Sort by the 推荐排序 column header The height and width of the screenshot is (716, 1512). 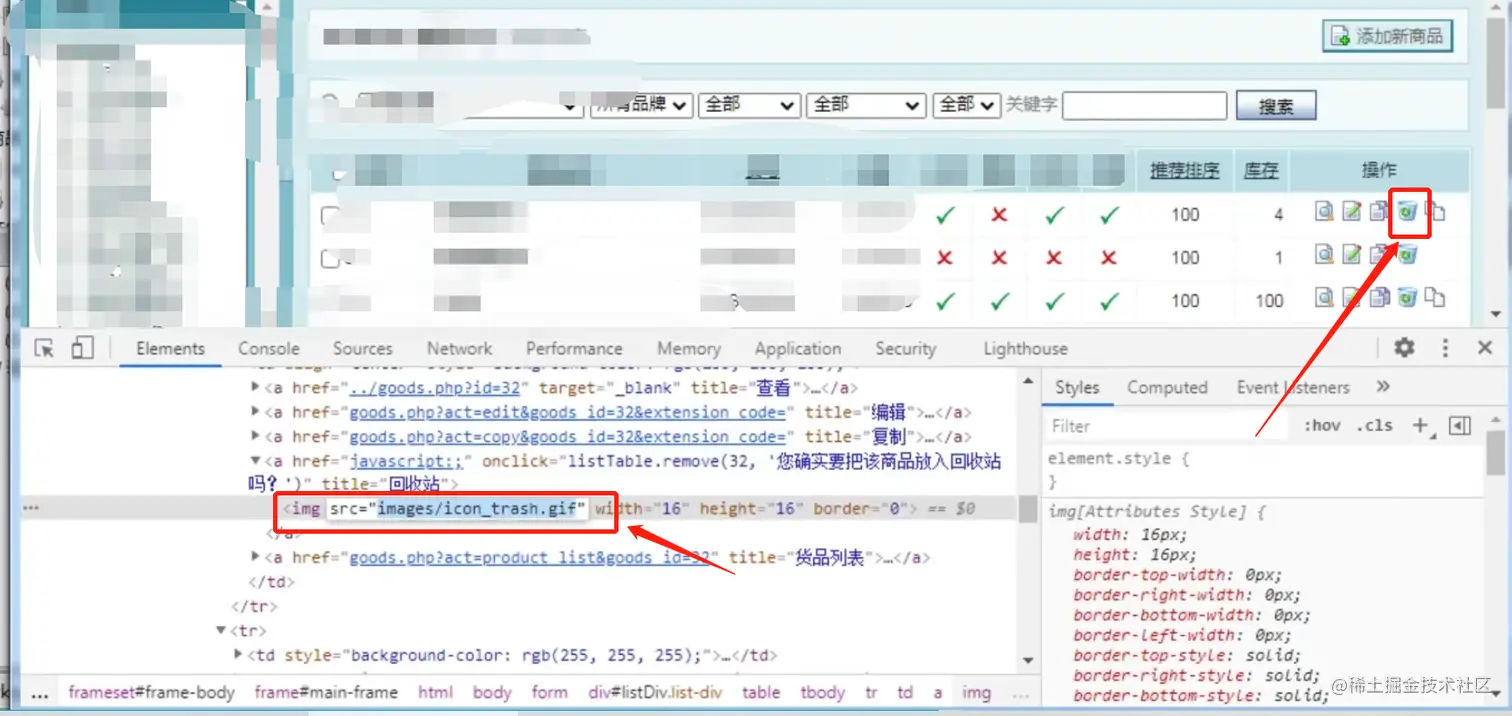tap(1185, 170)
